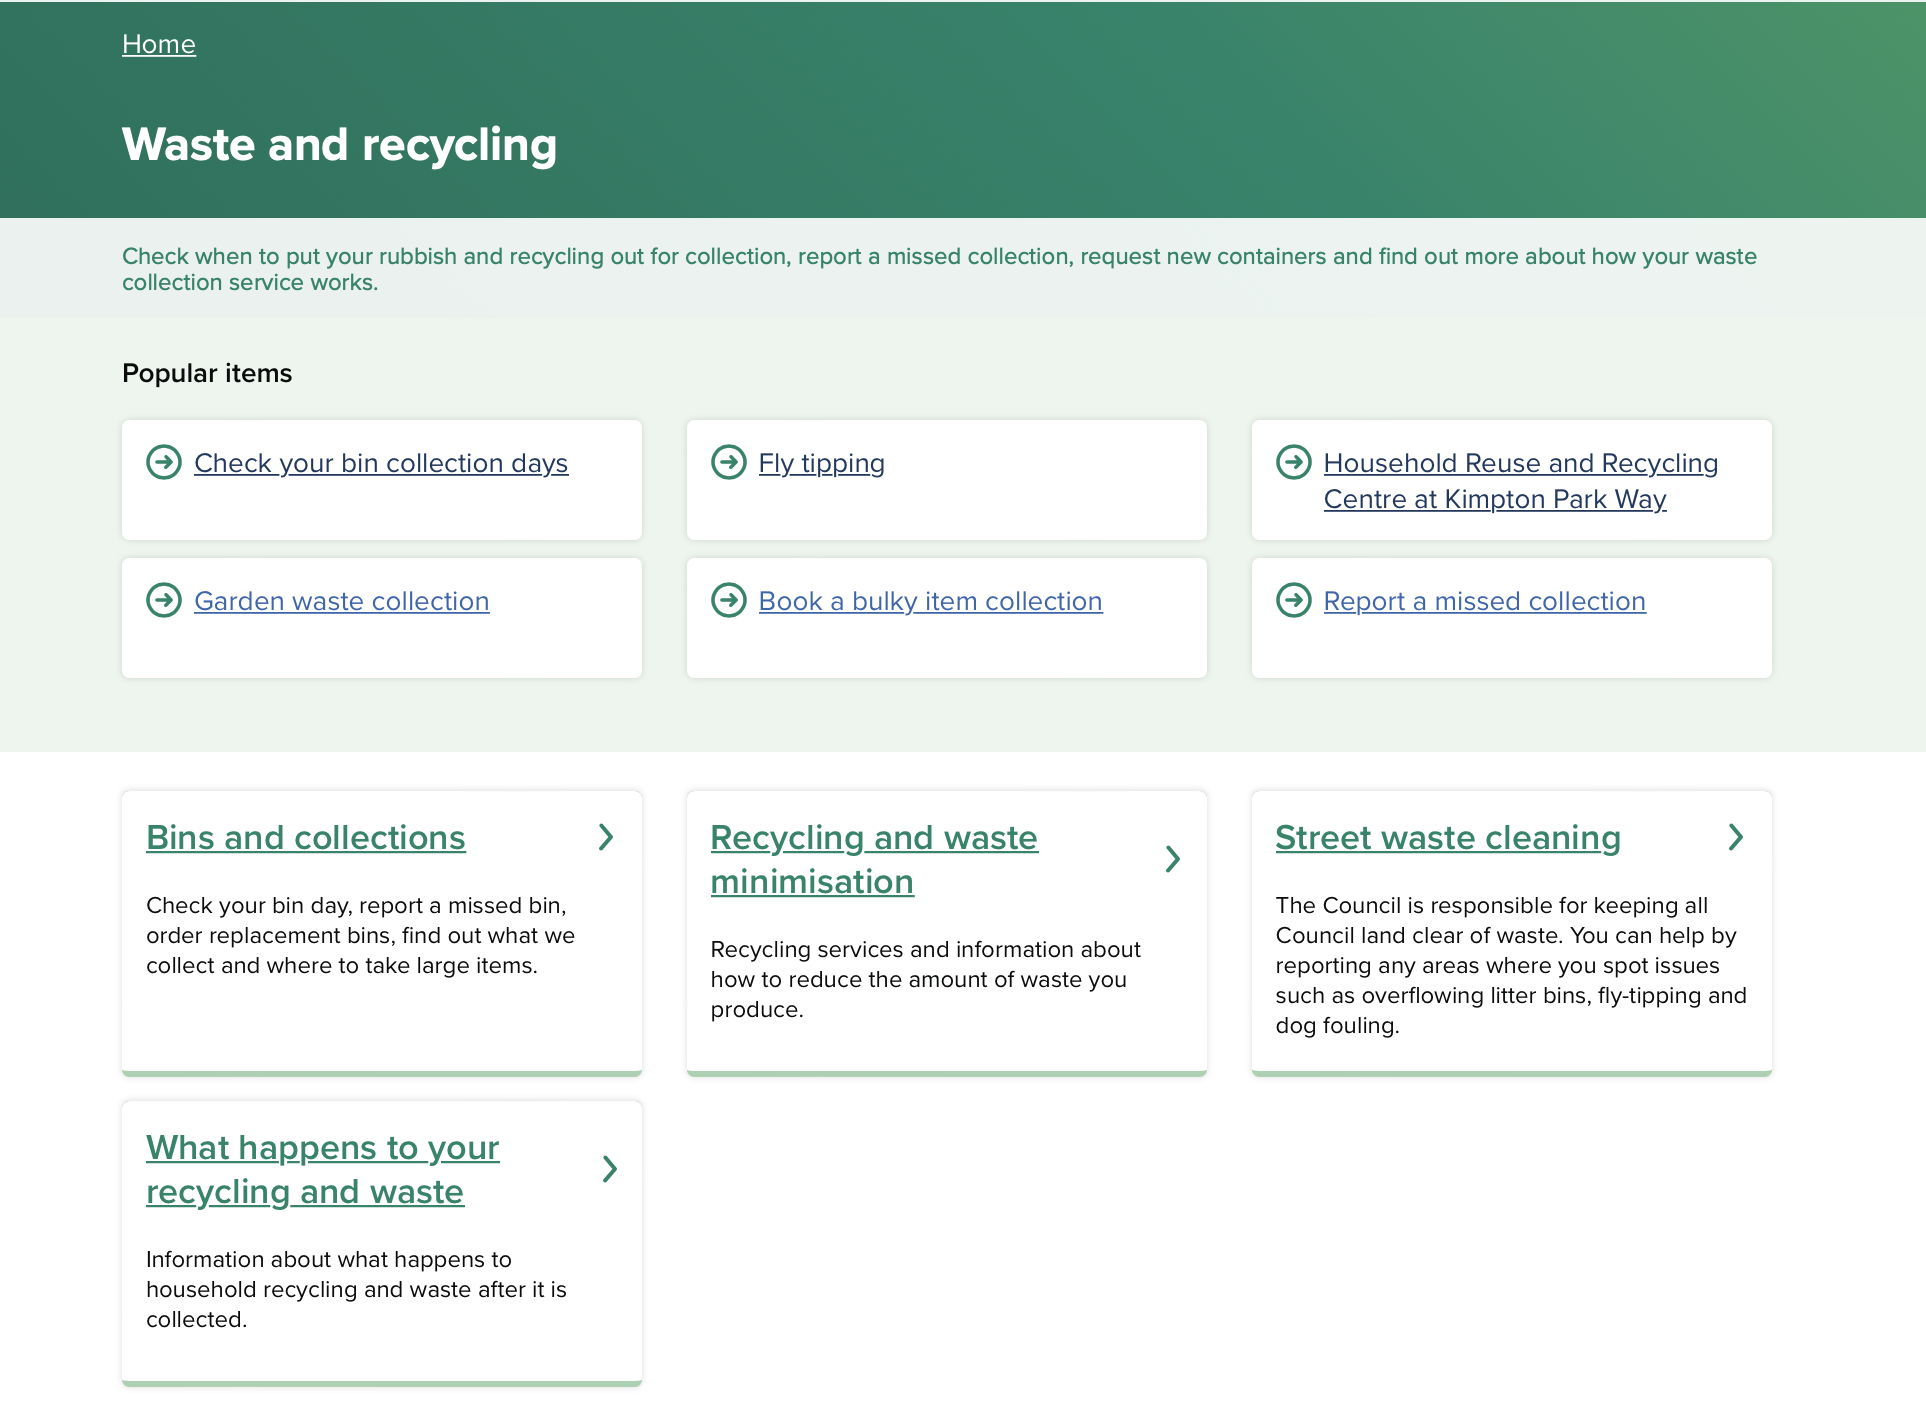Image resolution: width=1926 pixels, height=1422 pixels.
Task: Open Garden waste collection link
Action: (342, 601)
